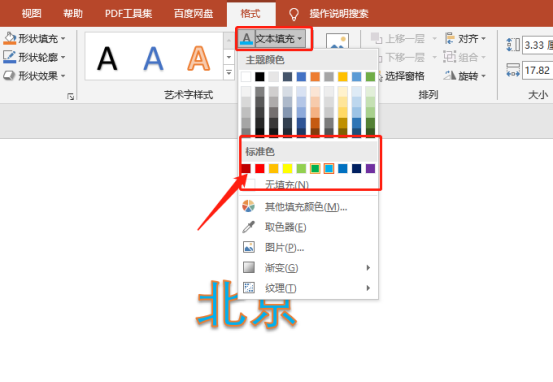Pick the white theme color swatch
Screen dimensions: 553x382
pyautogui.click(x=246, y=76)
